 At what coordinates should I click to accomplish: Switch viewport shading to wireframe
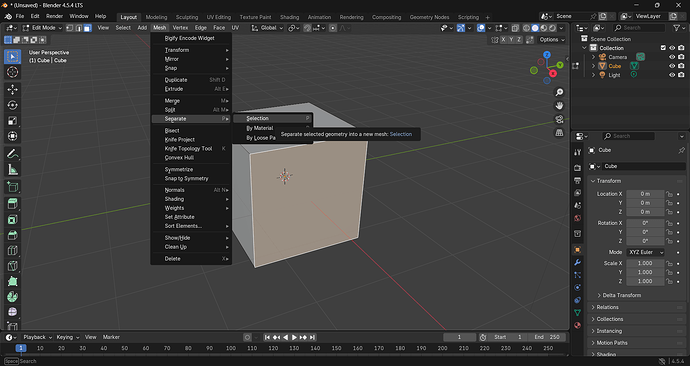[x=526, y=28]
